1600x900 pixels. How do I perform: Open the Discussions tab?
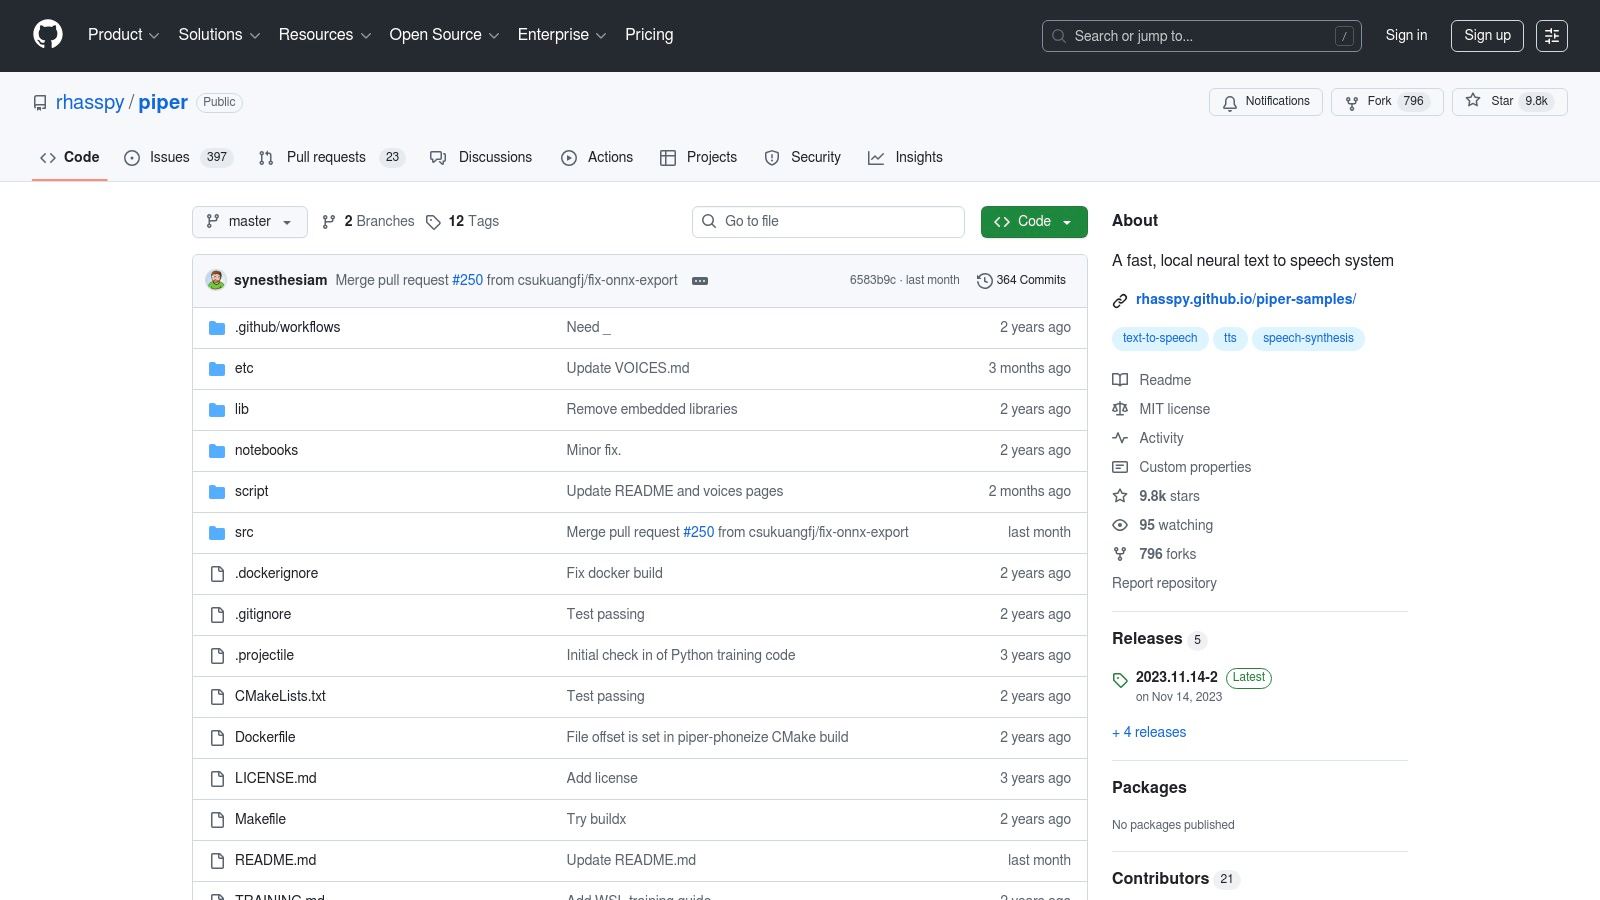(481, 158)
